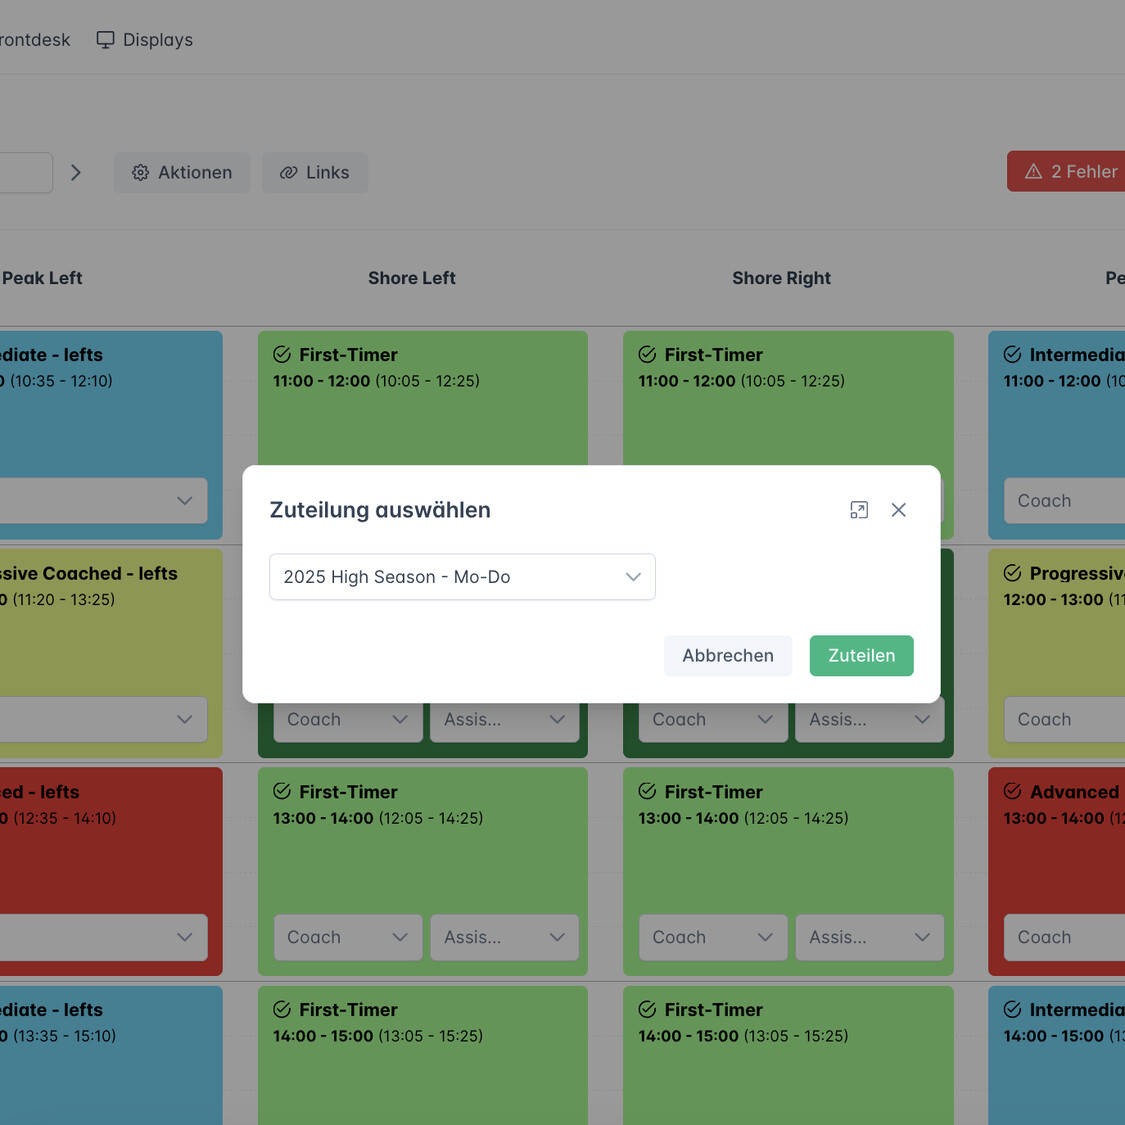Open the Aktionen menu
This screenshot has width=1125, height=1125.
(182, 173)
